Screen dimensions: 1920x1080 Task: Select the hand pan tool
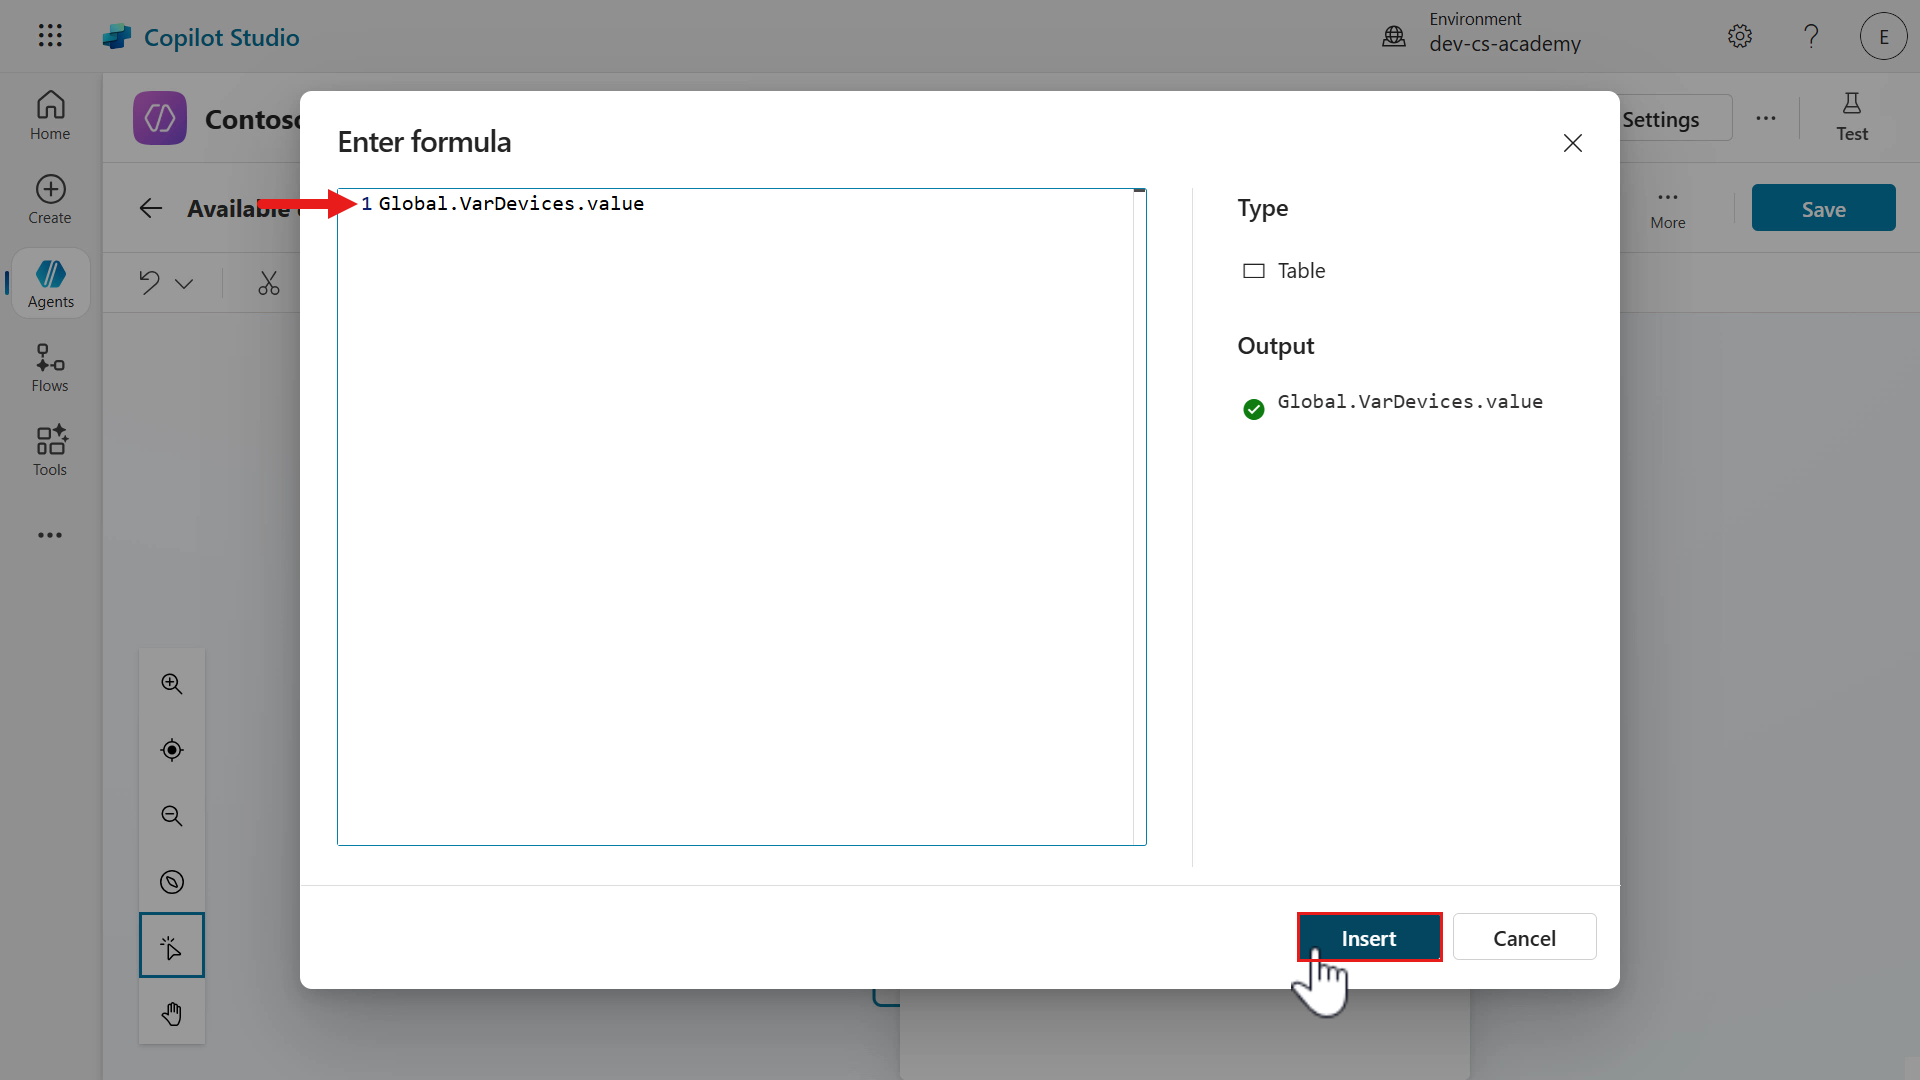[172, 1014]
